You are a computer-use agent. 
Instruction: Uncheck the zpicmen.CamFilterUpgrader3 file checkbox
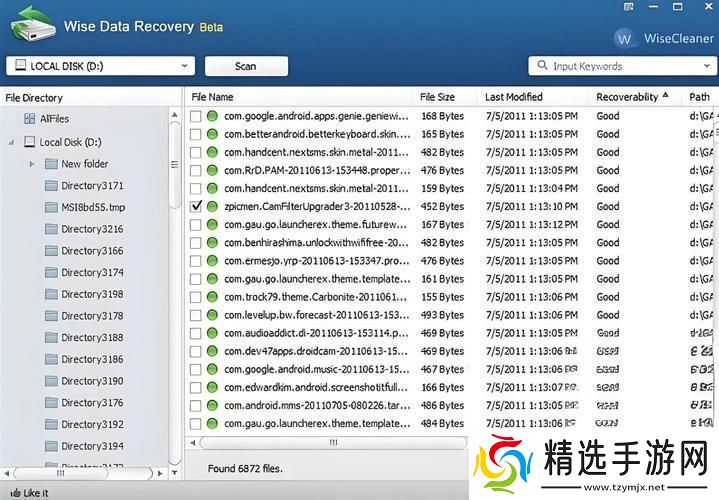click(x=196, y=206)
